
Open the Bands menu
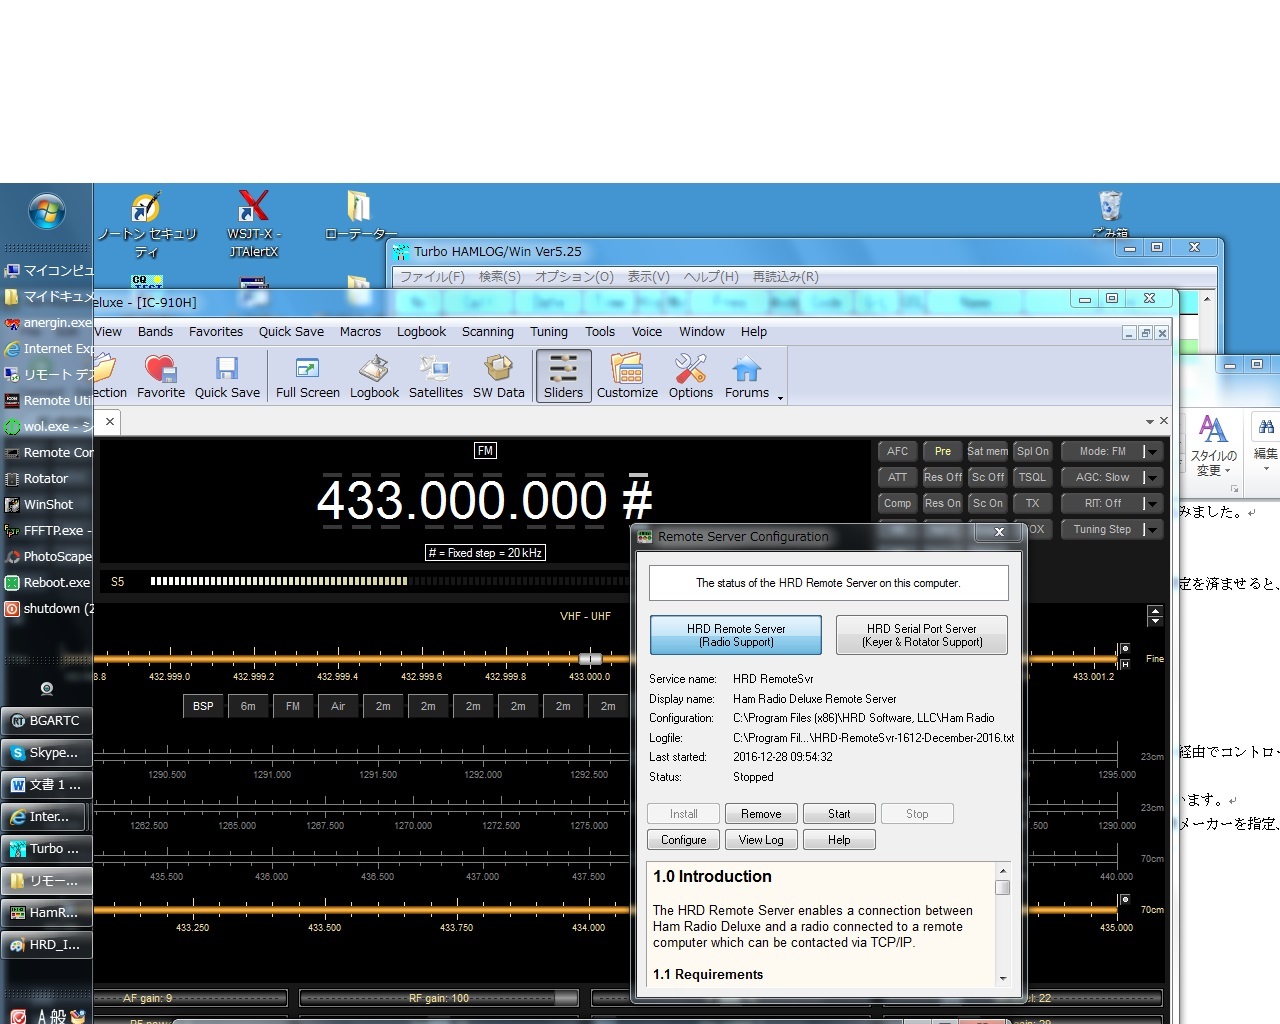click(x=155, y=332)
